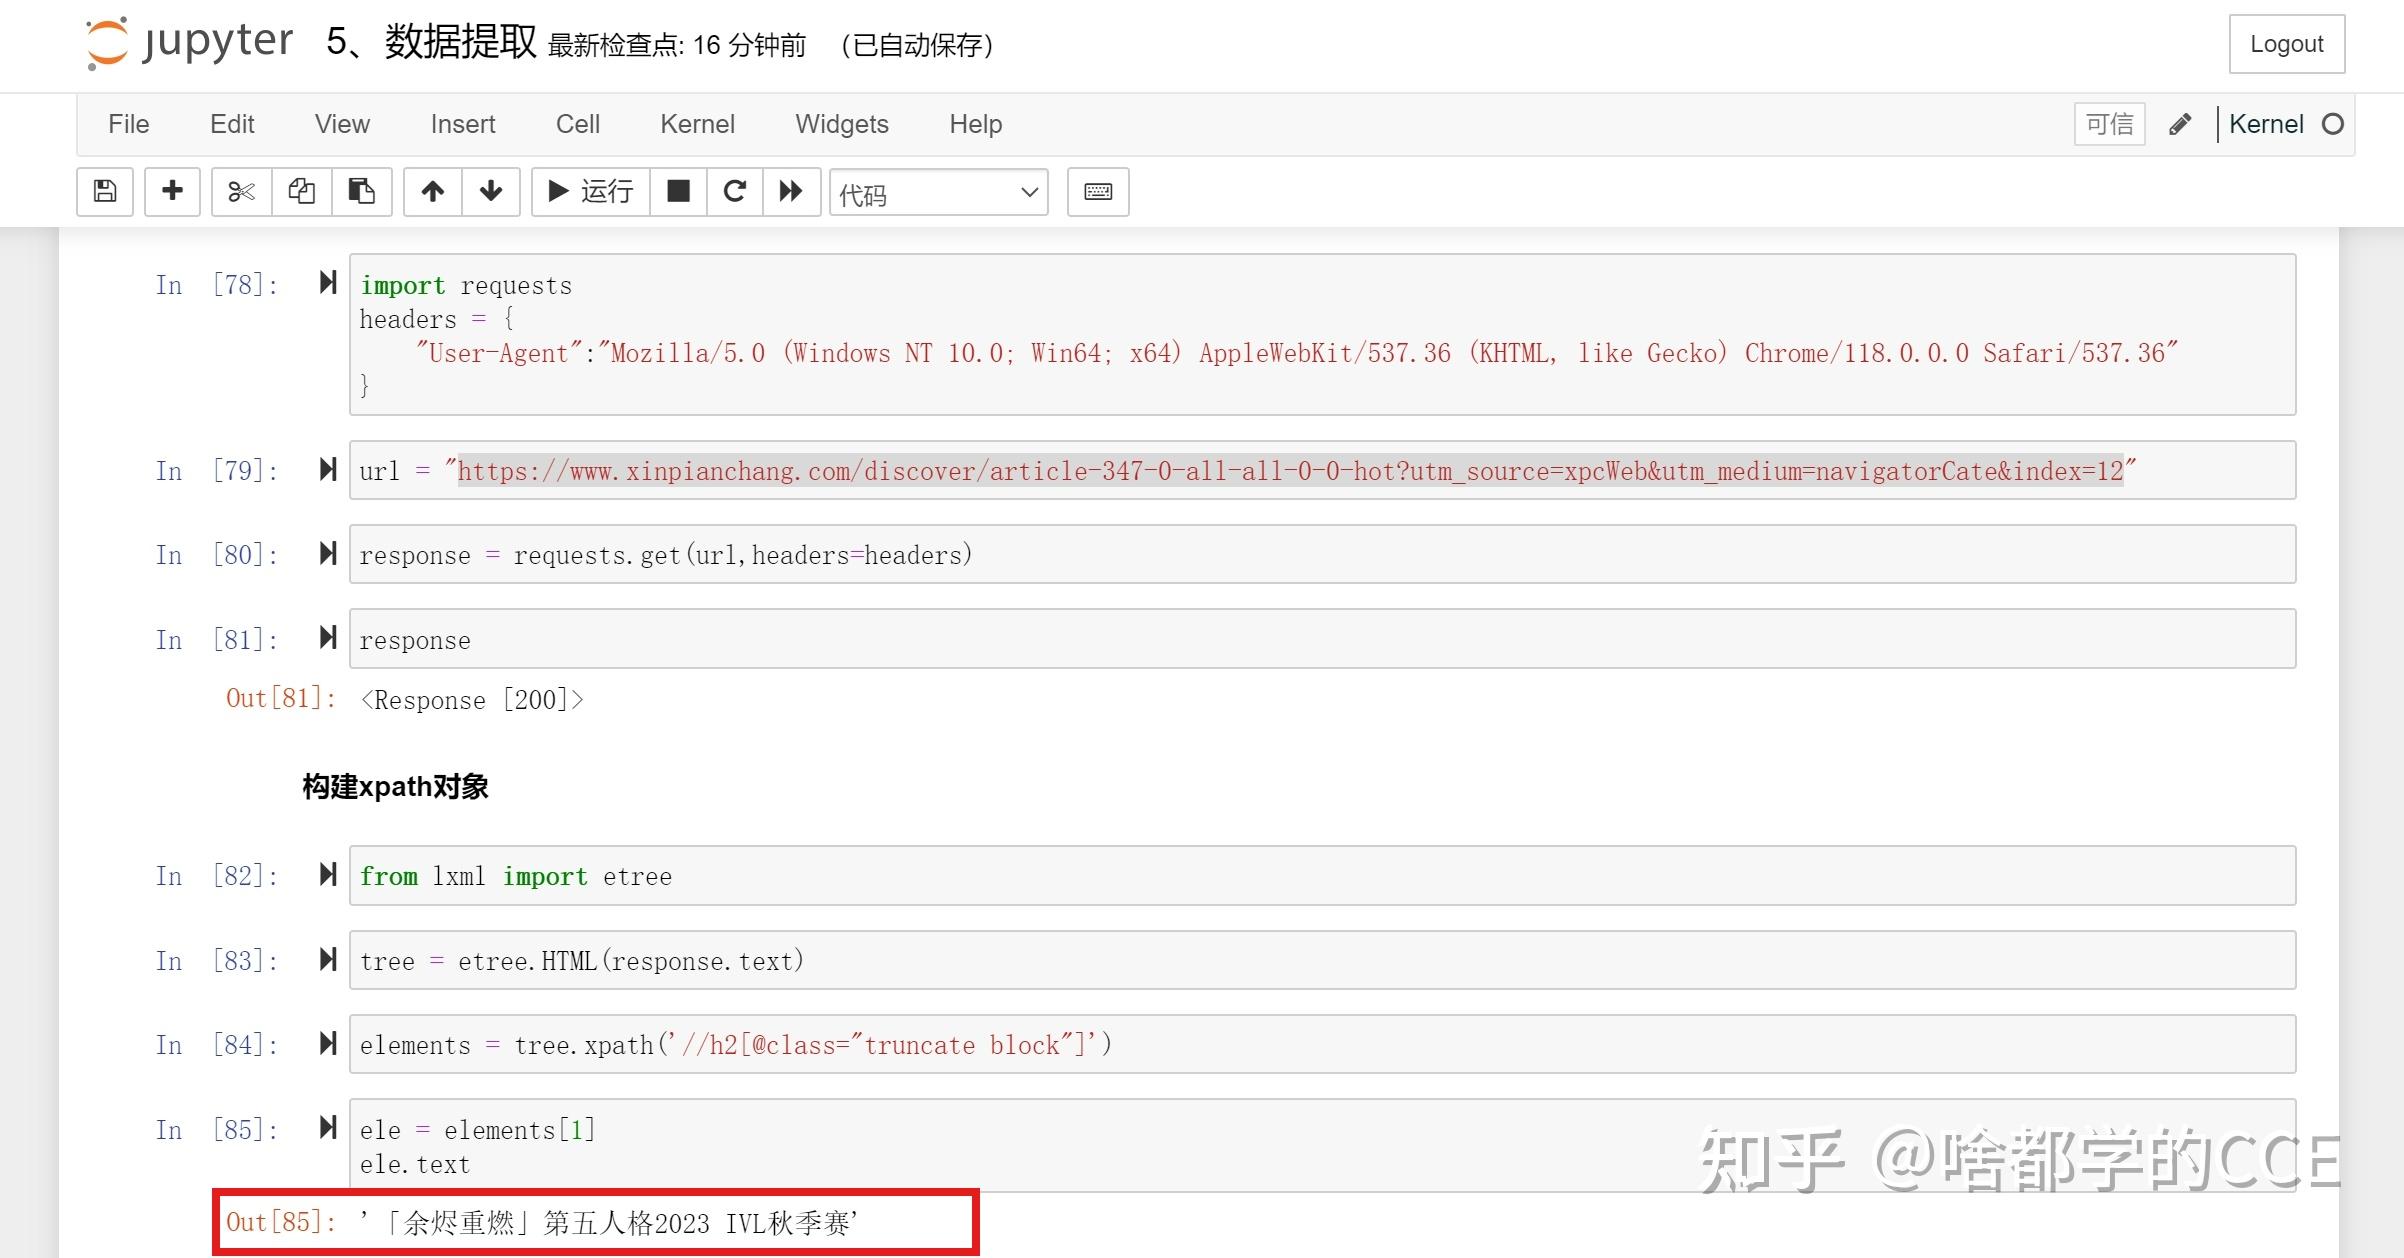Click the kernel idle circle indicator
Viewport: 2404px width, 1258px height.
[x=2333, y=124]
